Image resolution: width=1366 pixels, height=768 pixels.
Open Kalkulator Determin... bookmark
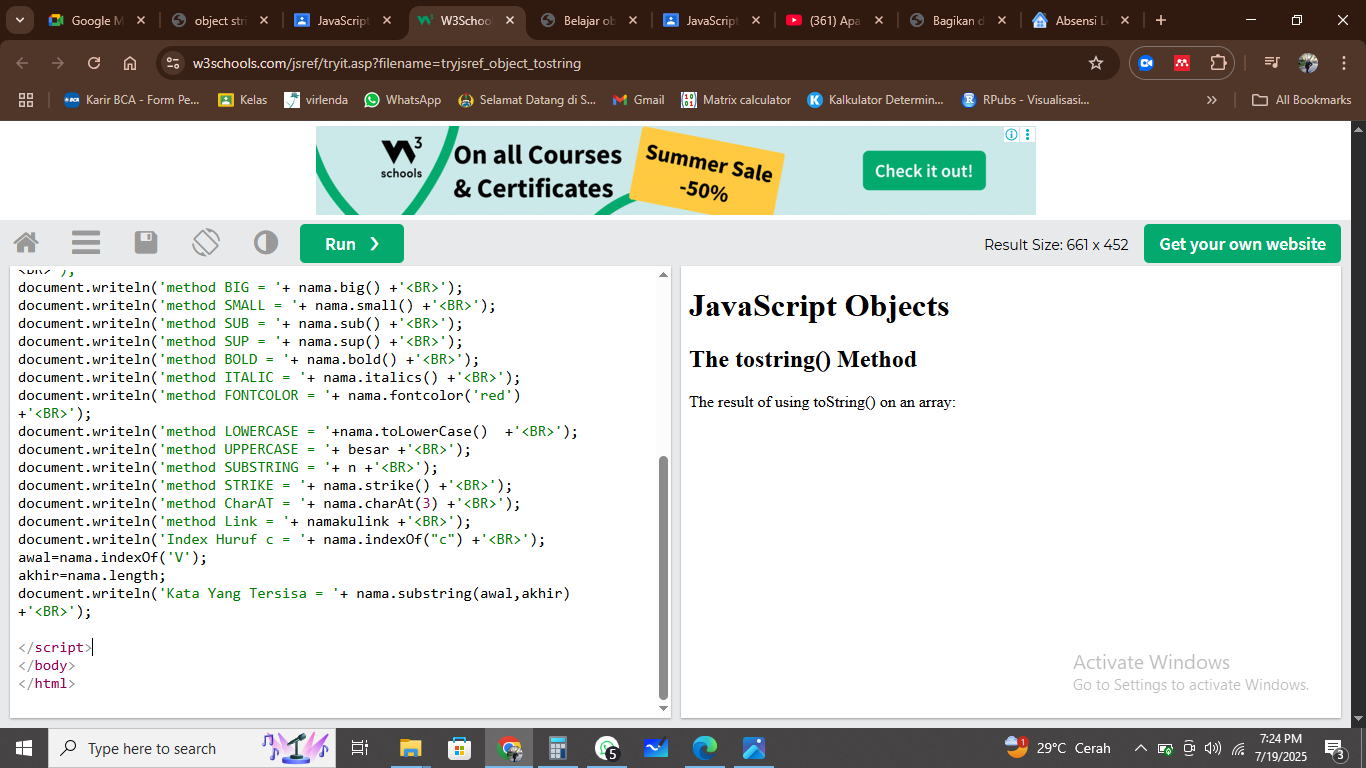[875, 99]
